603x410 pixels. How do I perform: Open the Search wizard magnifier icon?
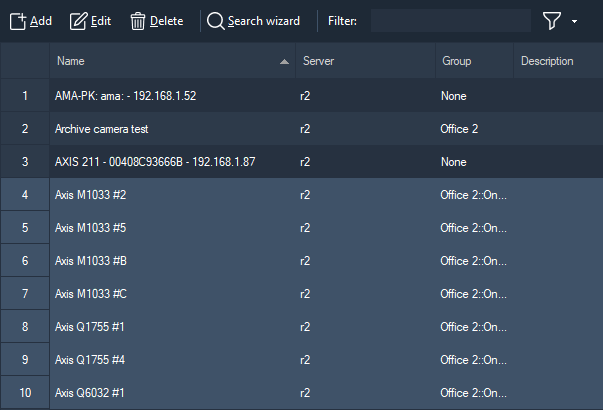[215, 21]
